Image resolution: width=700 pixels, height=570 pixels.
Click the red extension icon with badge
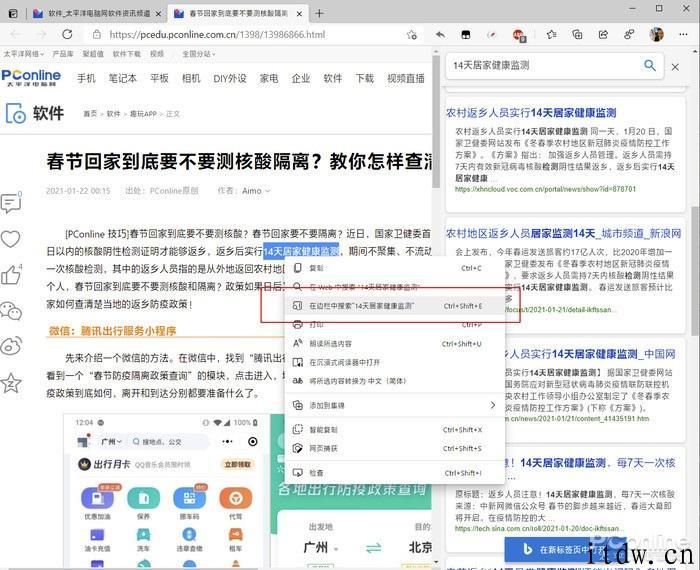(x=519, y=35)
